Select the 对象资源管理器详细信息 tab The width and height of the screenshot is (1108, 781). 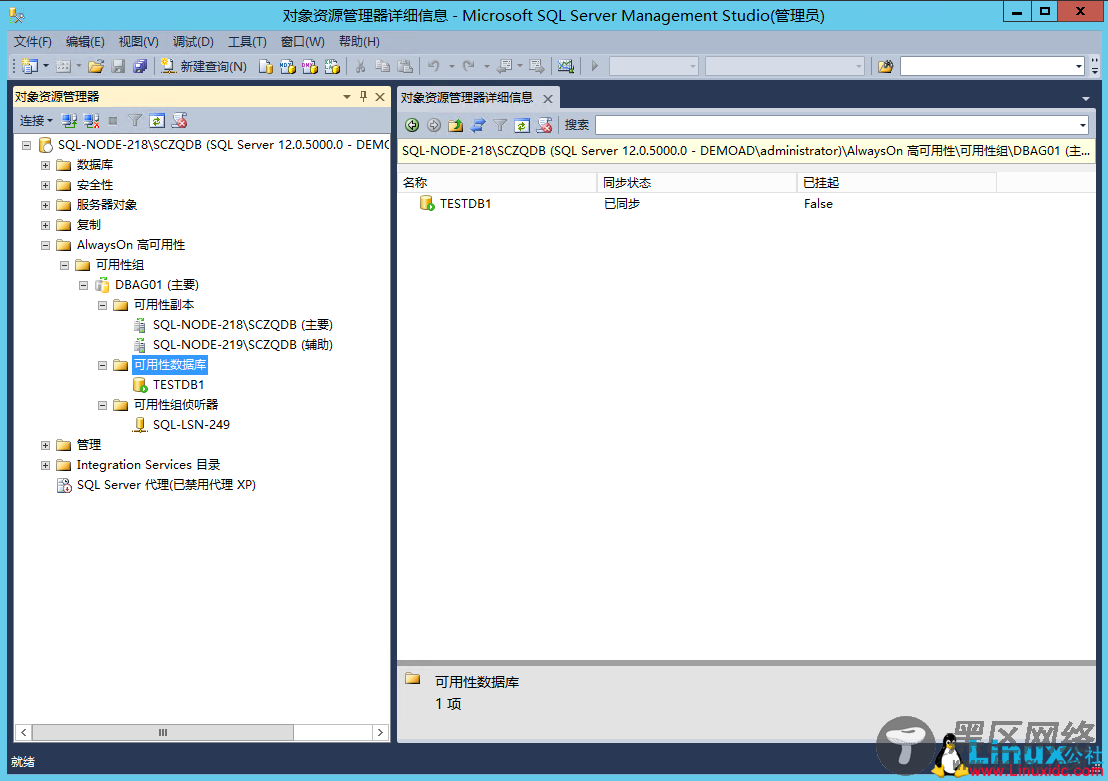[x=467, y=98]
